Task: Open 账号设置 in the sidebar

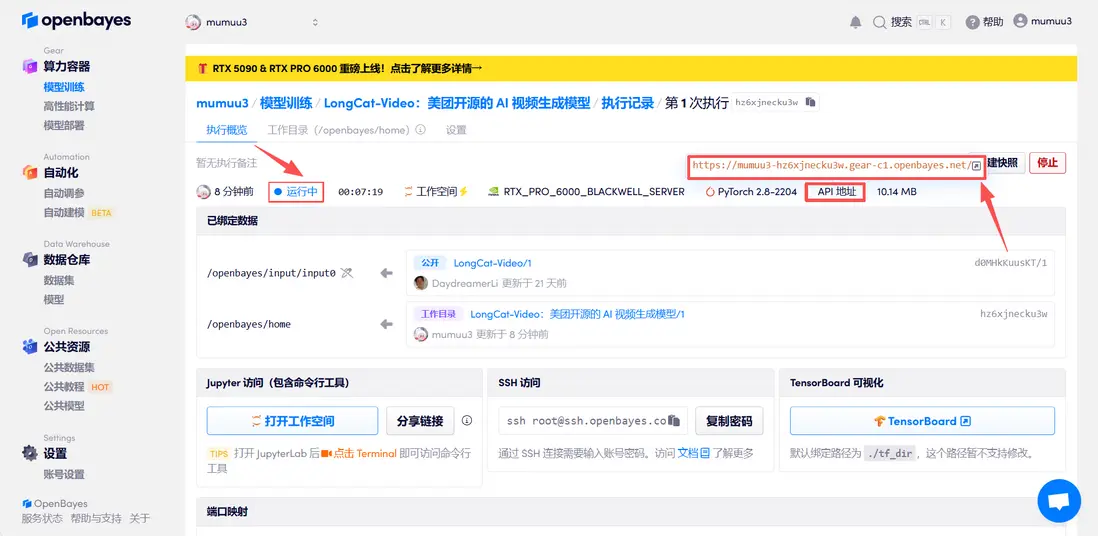Action: tap(64, 474)
